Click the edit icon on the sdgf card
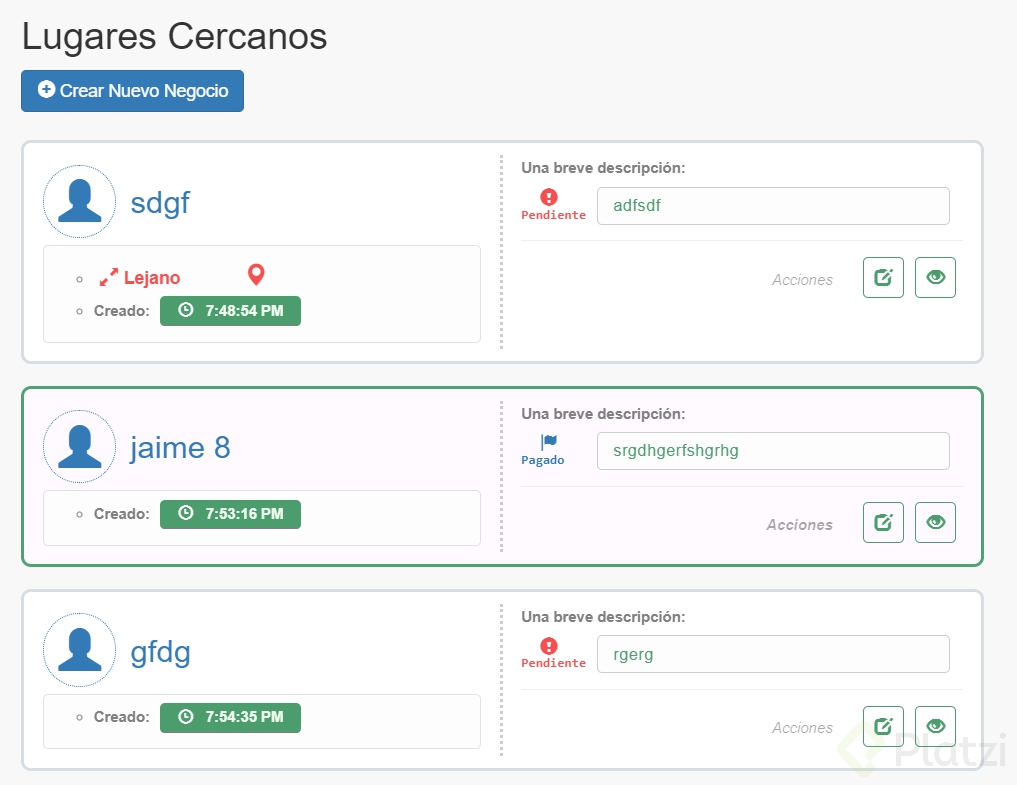Image resolution: width=1017 pixels, height=785 pixels. [x=883, y=277]
